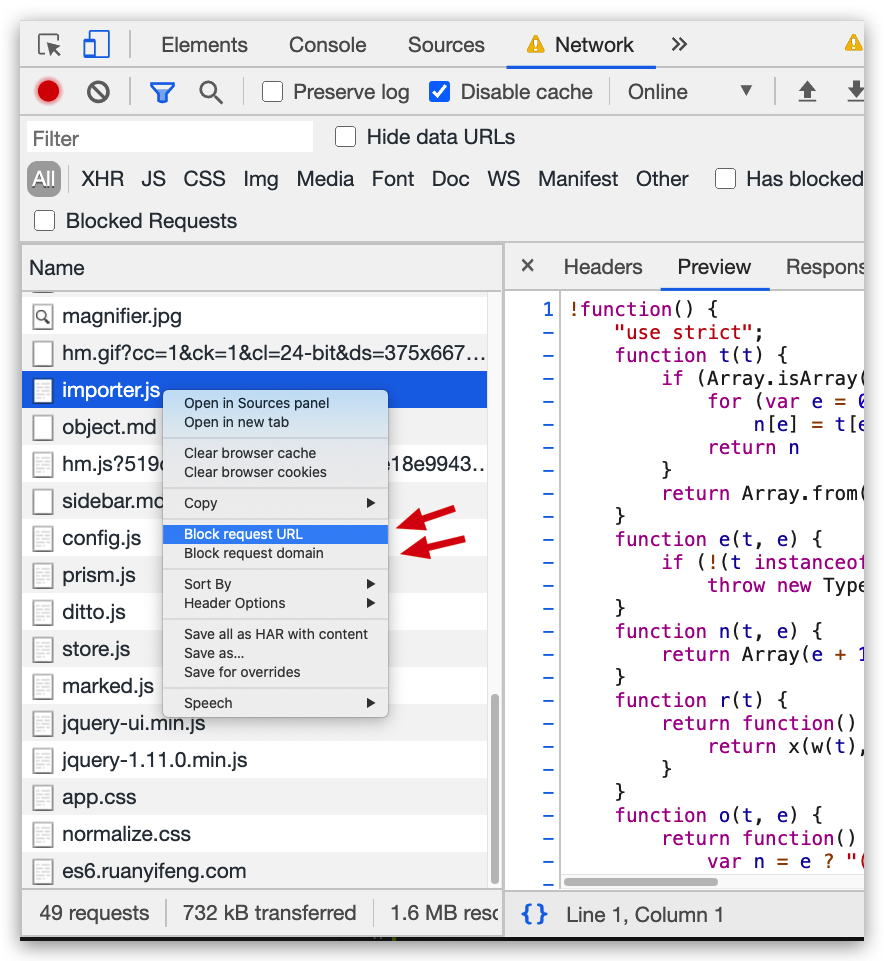The width and height of the screenshot is (884, 961).
Task: Toggle the filter funnel icon
Action: point(162,92)
